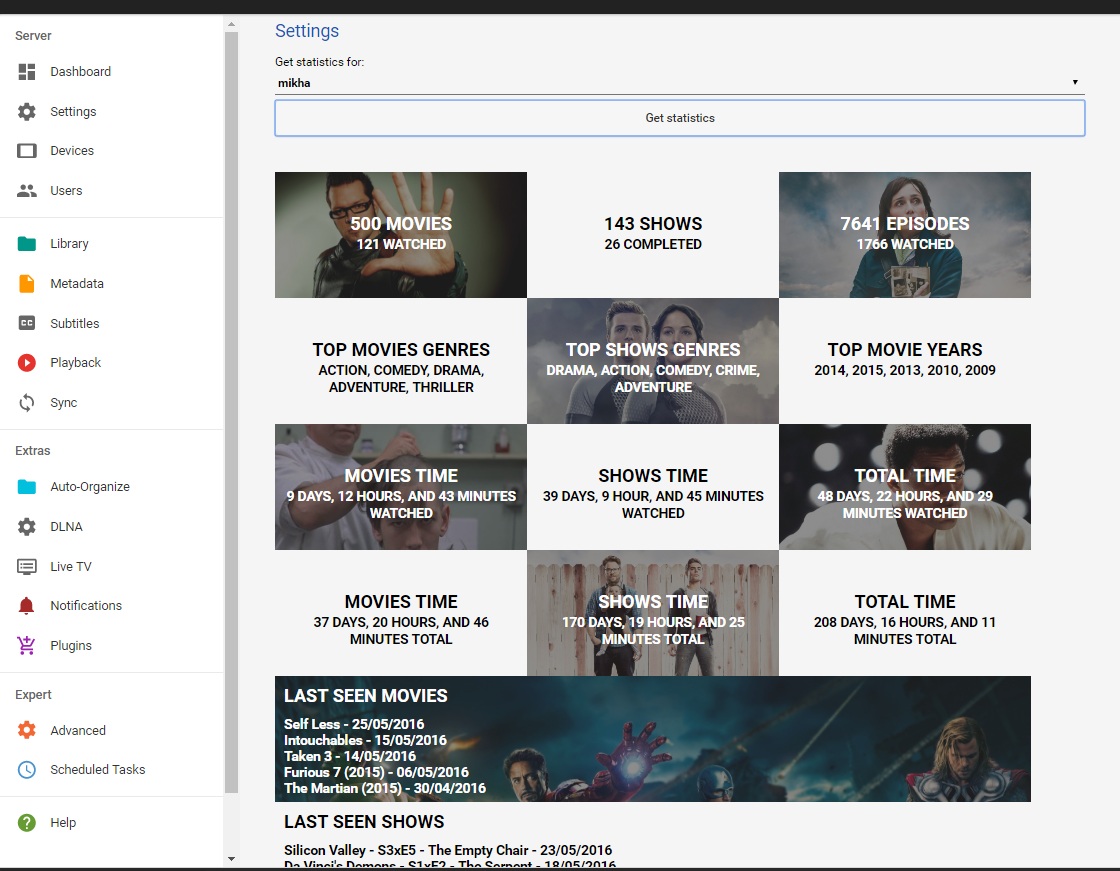
Task: Click the Auto-Organize folder icon
Action: (x=26, y=487)
